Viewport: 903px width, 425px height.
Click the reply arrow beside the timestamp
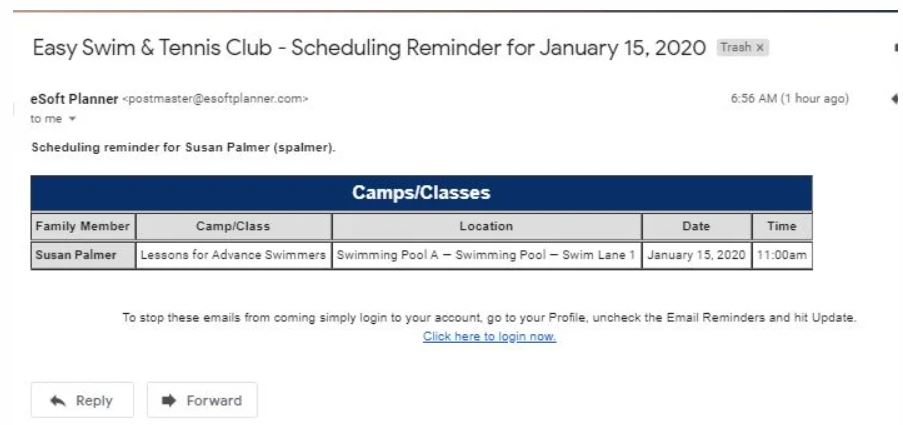click(896, 99)
